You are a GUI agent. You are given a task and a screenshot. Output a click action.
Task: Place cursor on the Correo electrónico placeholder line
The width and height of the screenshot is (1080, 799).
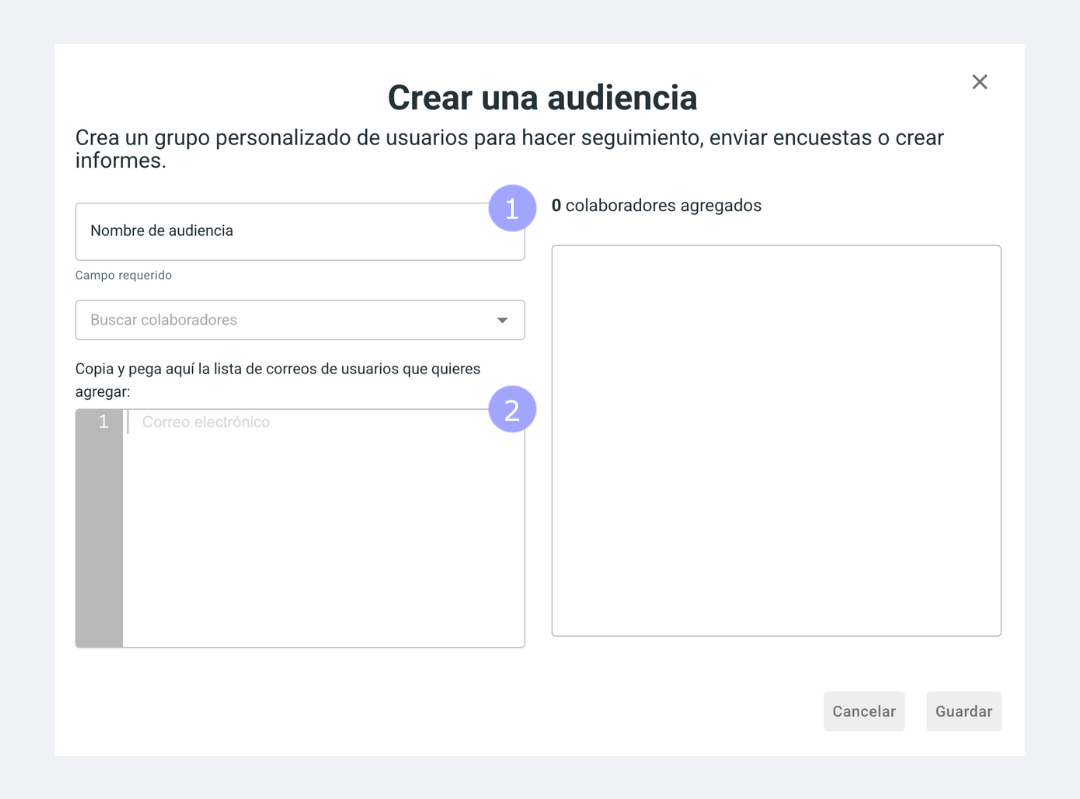tap(206, 422)
